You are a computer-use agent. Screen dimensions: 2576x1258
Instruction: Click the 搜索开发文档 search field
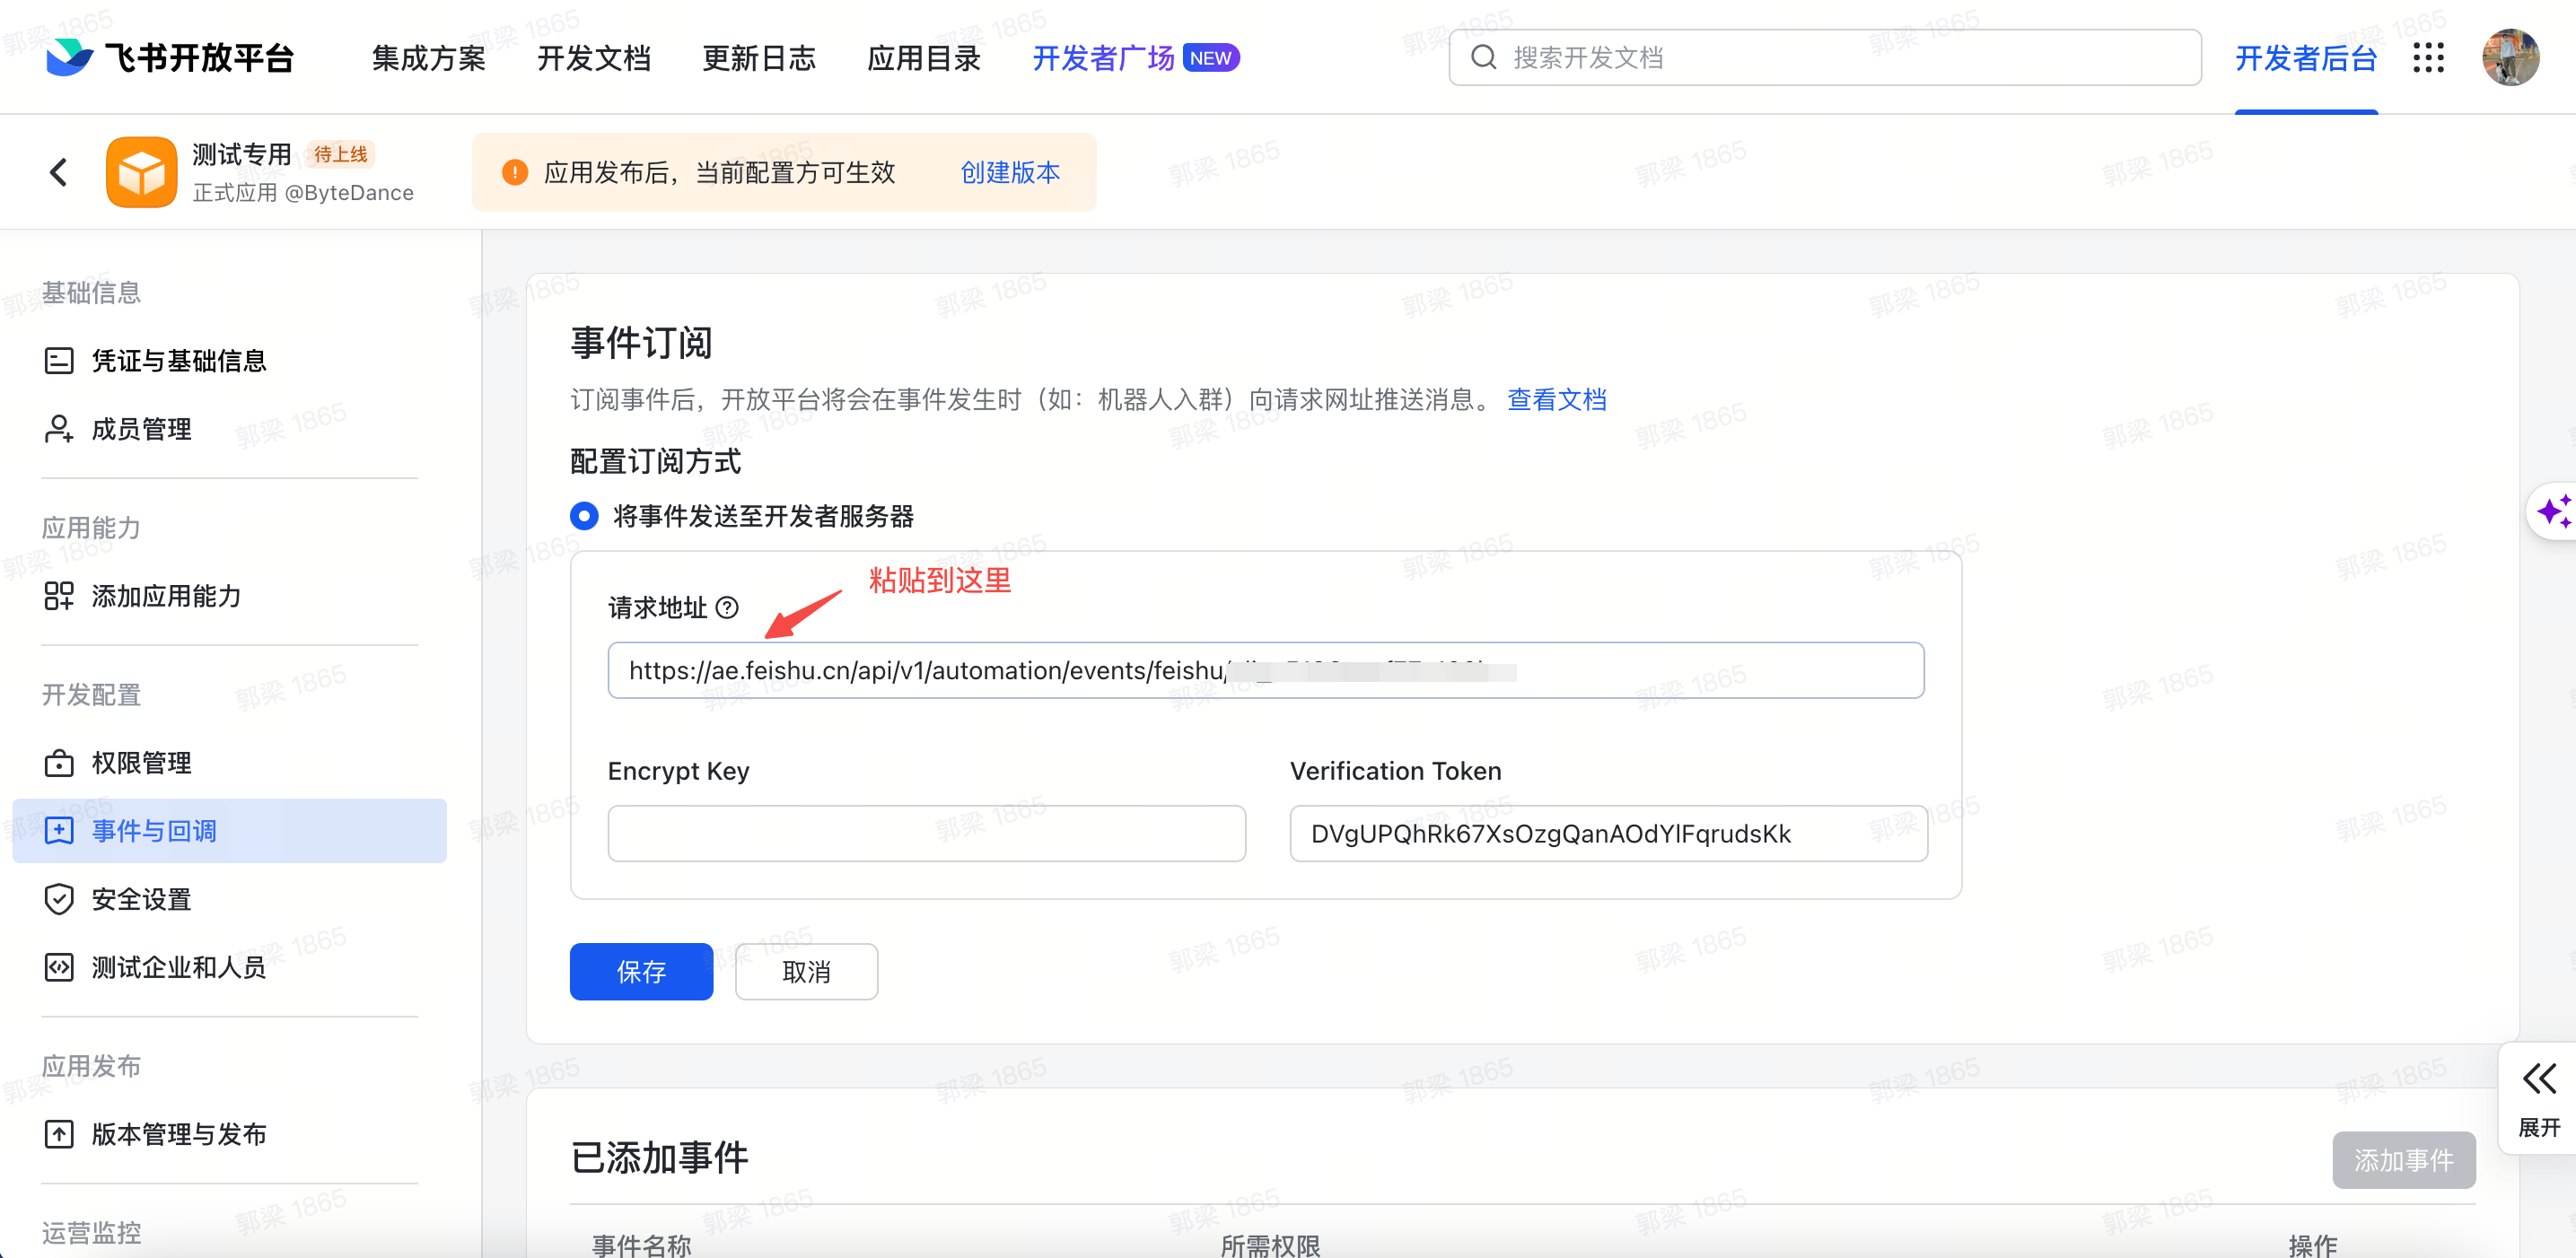1825,57
